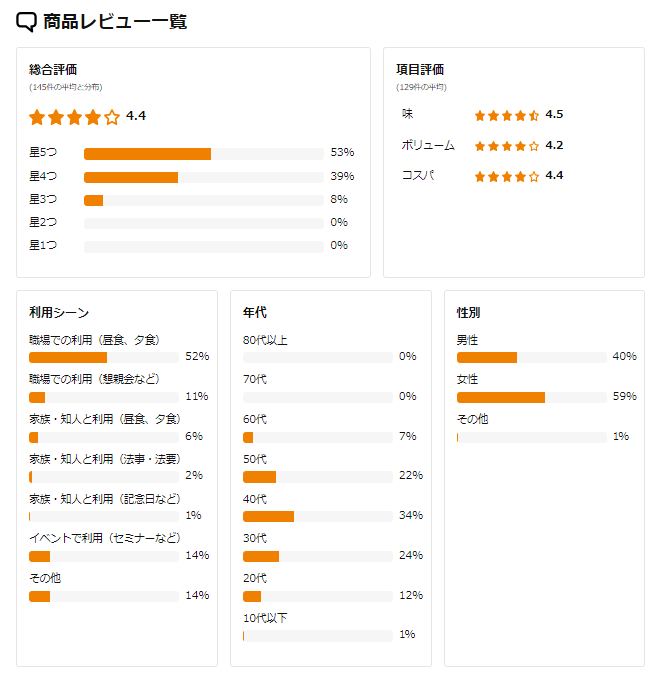Click the speech bubble review icon
This screenshot has width=657, height=681.
click(x=26, y=22)
